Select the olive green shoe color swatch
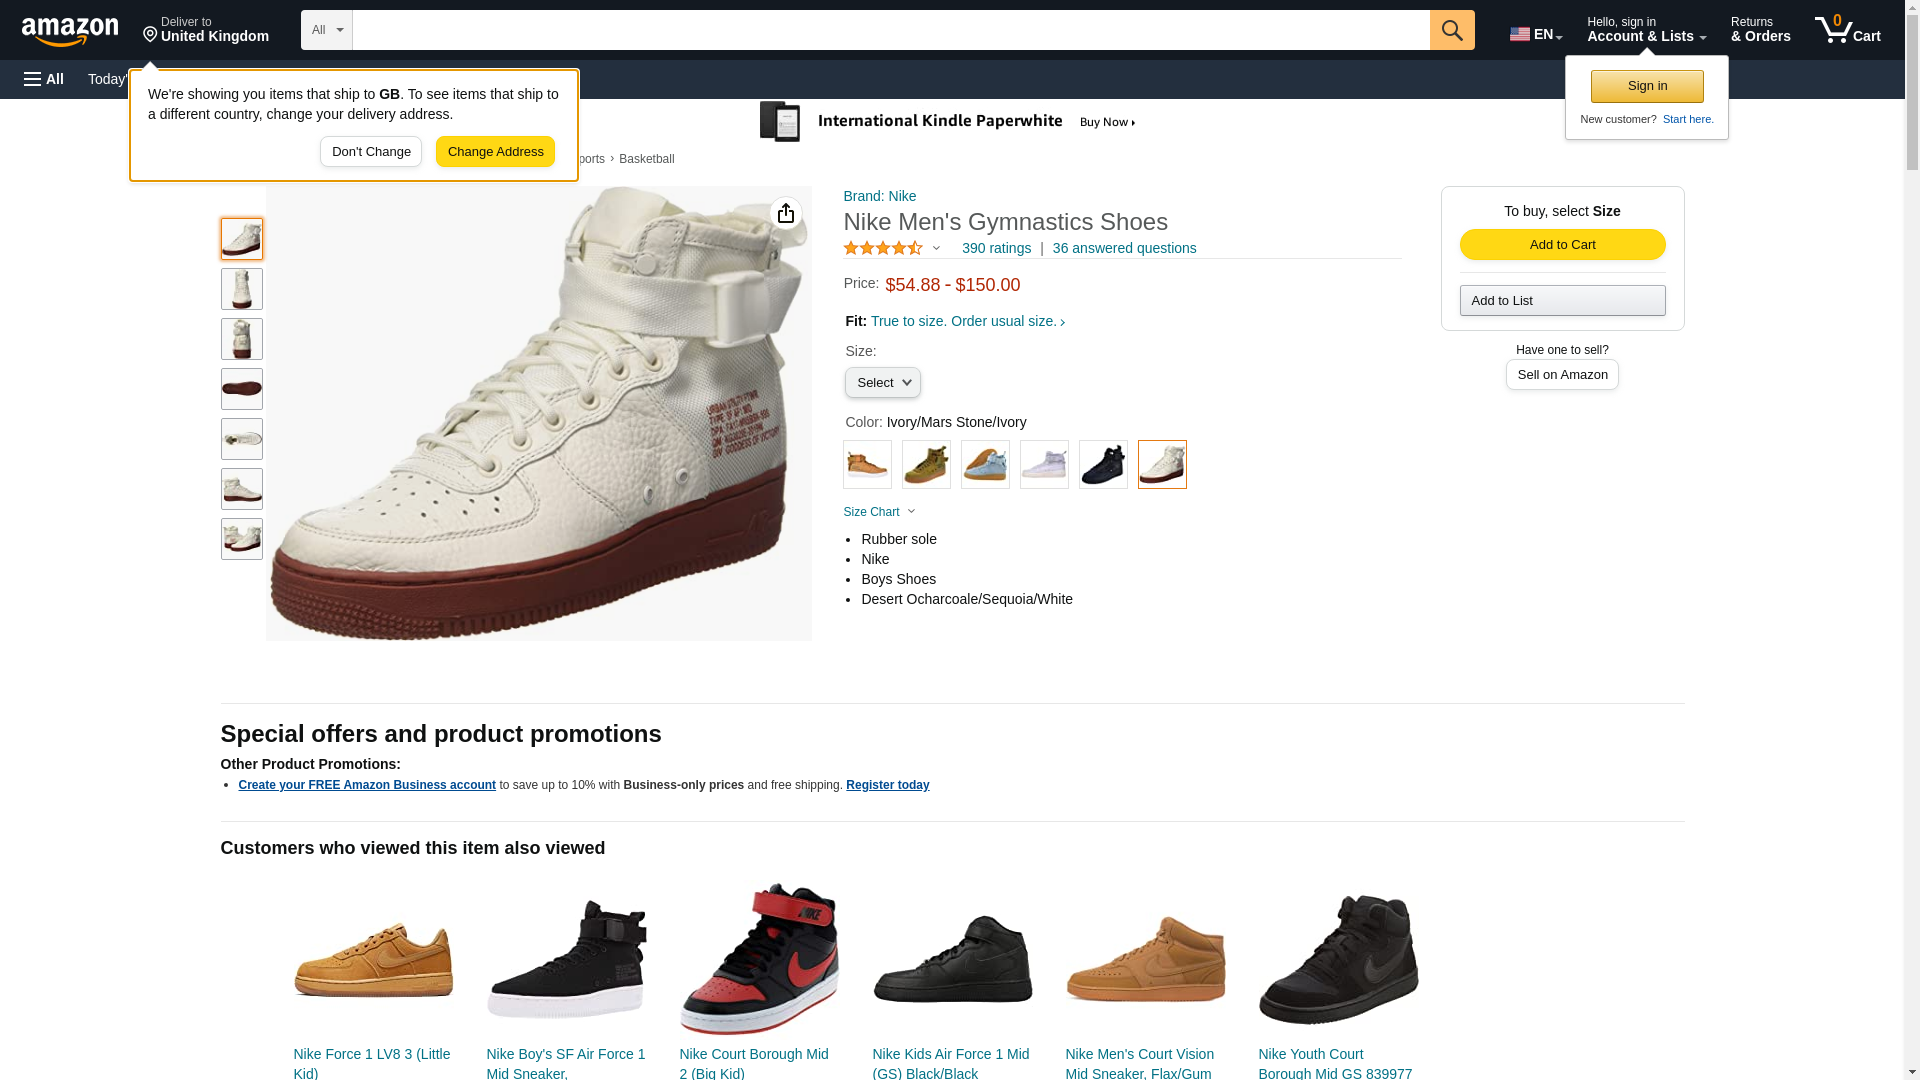The width and height of the screenshot is (1920, 1080). pos(926,465)
